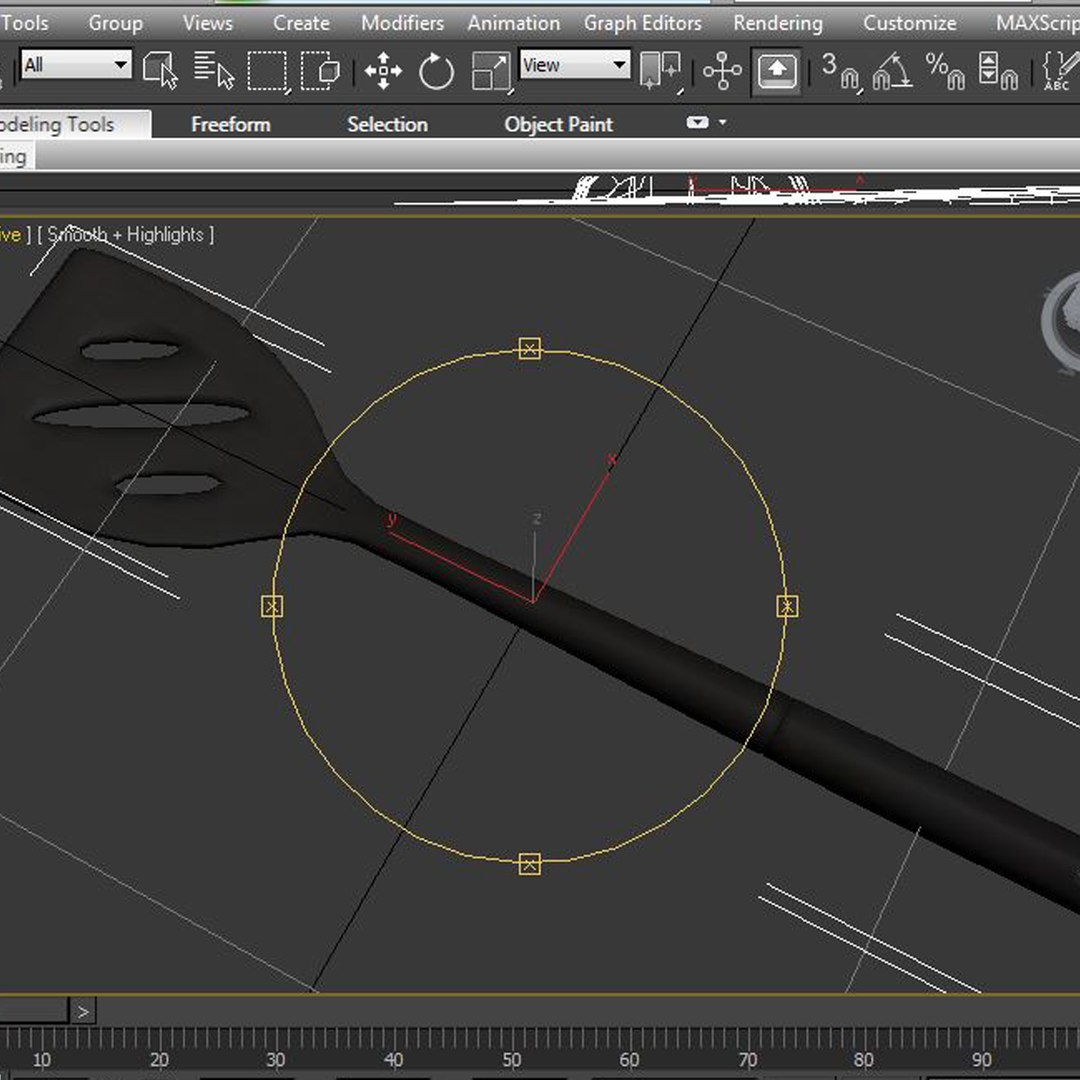The height and width of the screenshot is (1080, 1080).
Task: Click the right handle of the circle
Action: pyautogui.click(x=787, y=606)
